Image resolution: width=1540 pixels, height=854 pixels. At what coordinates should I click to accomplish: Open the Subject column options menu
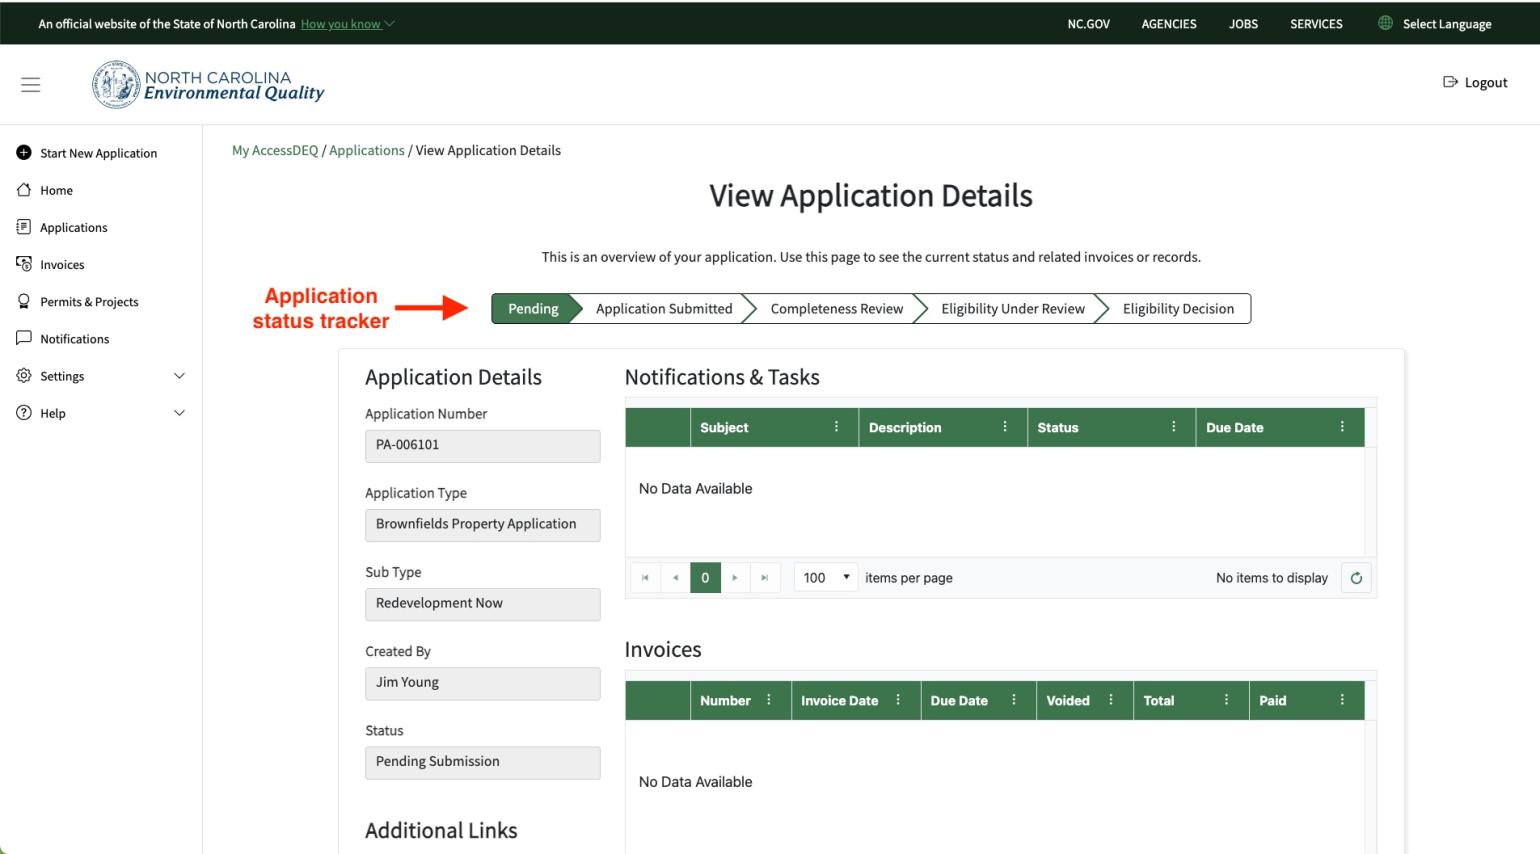click(x=836, y=427)
